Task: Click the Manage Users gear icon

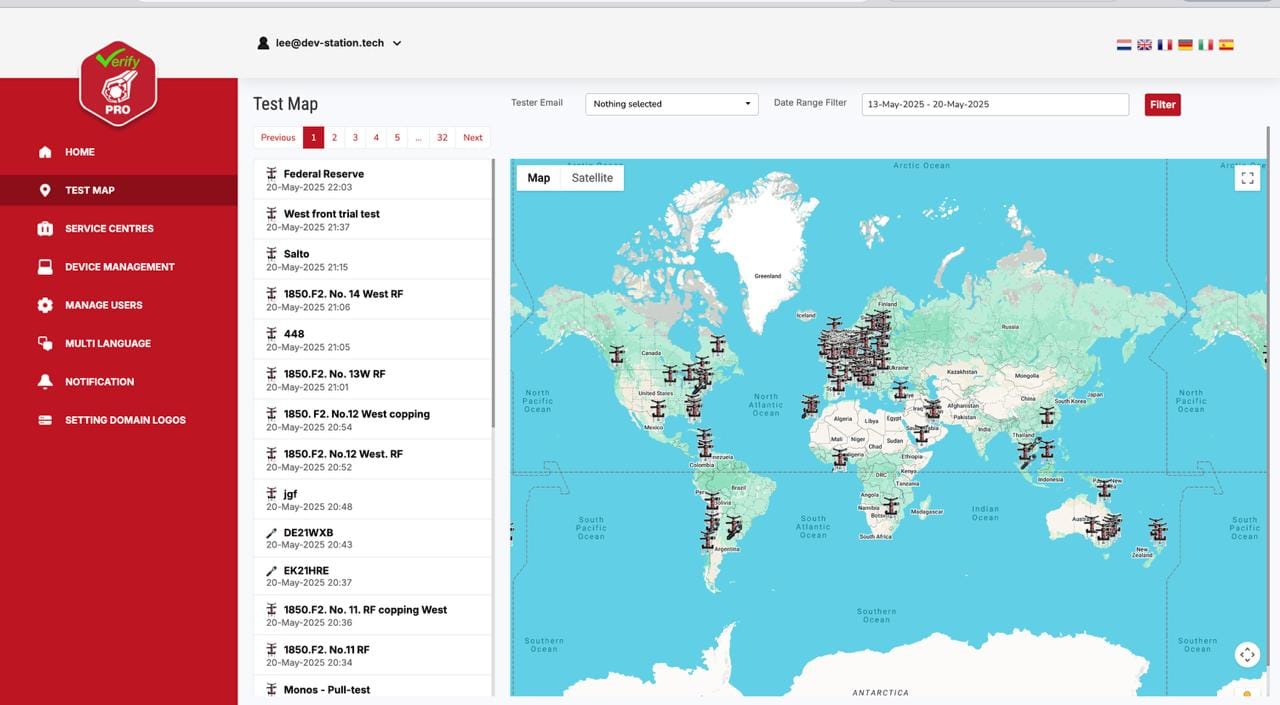Action: (x=45, y=305)
